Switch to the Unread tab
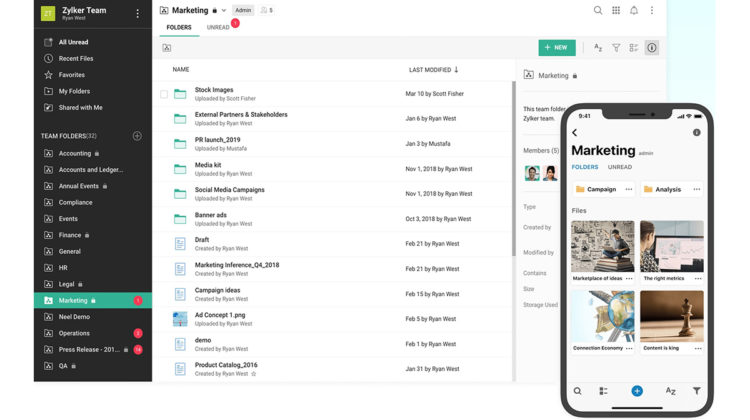Screen dimensions: 750x420 (x=218, y=28)
